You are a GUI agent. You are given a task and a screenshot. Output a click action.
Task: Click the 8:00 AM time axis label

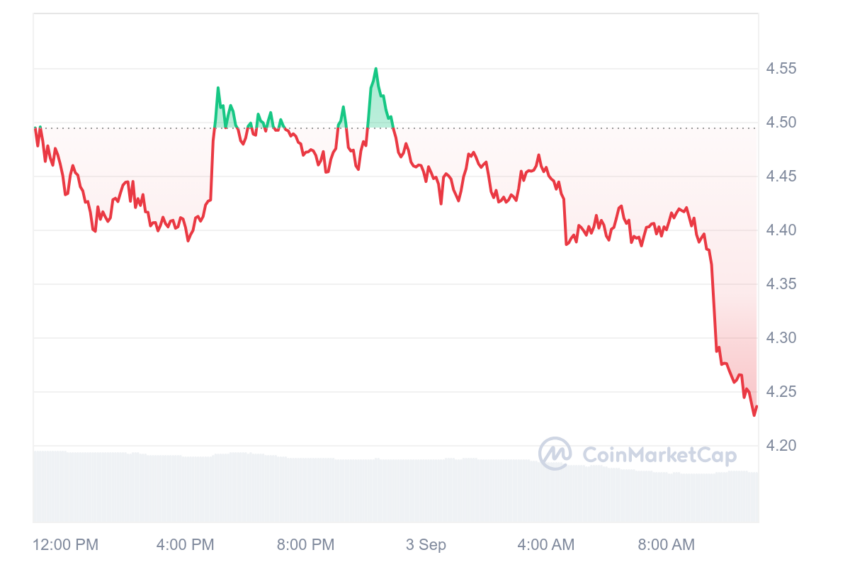coord(666,544)
